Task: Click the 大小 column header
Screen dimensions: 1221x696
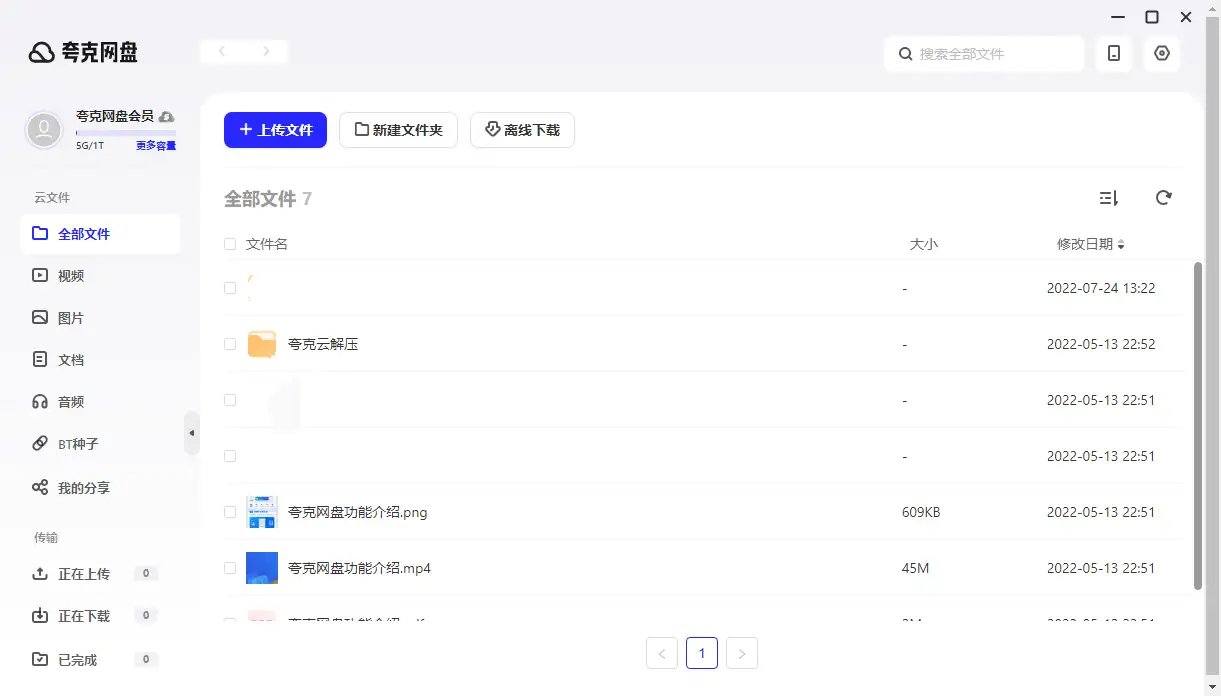Action: 924,244
